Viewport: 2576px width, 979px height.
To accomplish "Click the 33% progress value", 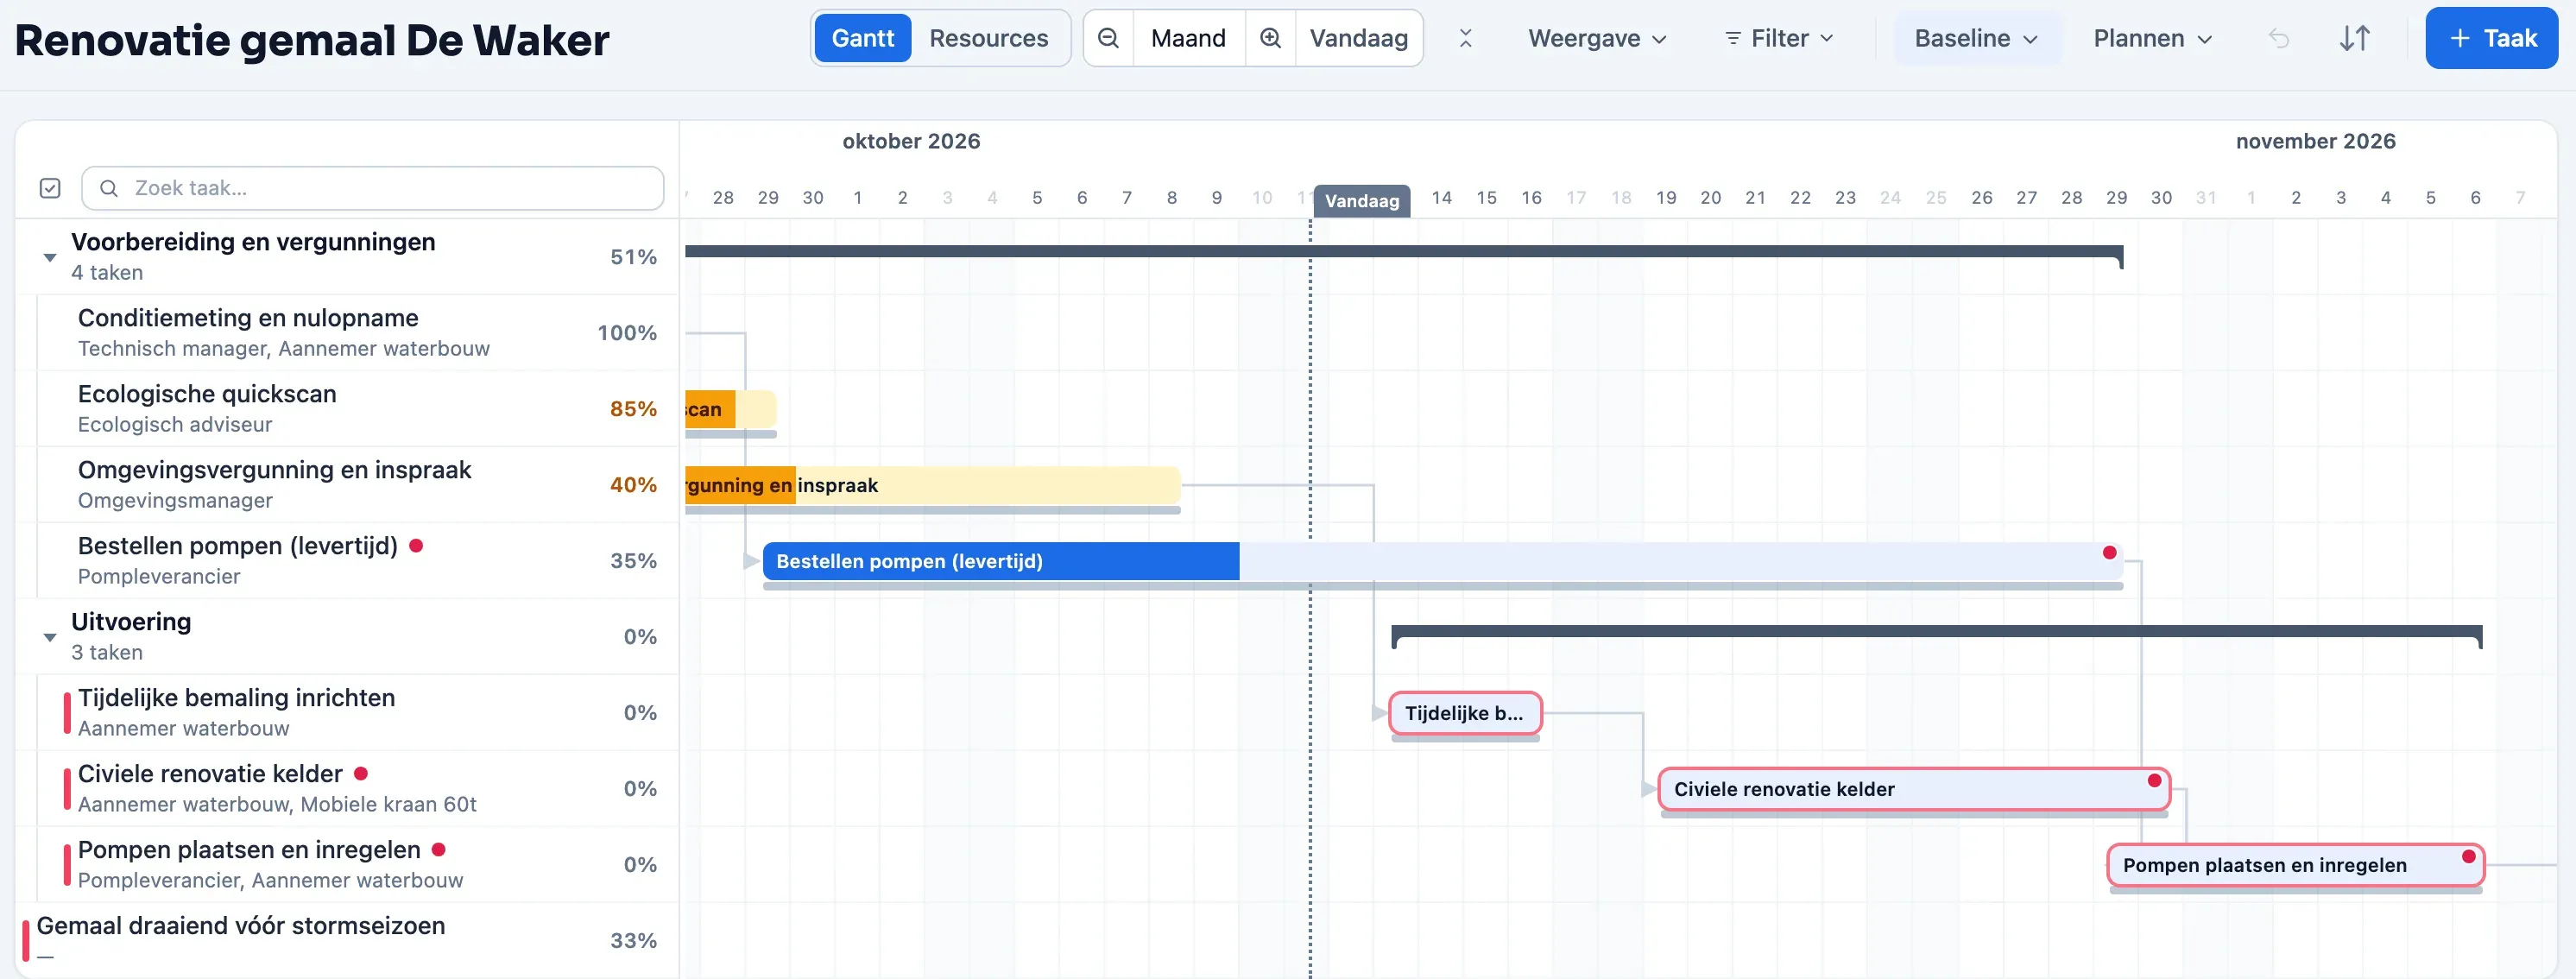I will [633, 941].
